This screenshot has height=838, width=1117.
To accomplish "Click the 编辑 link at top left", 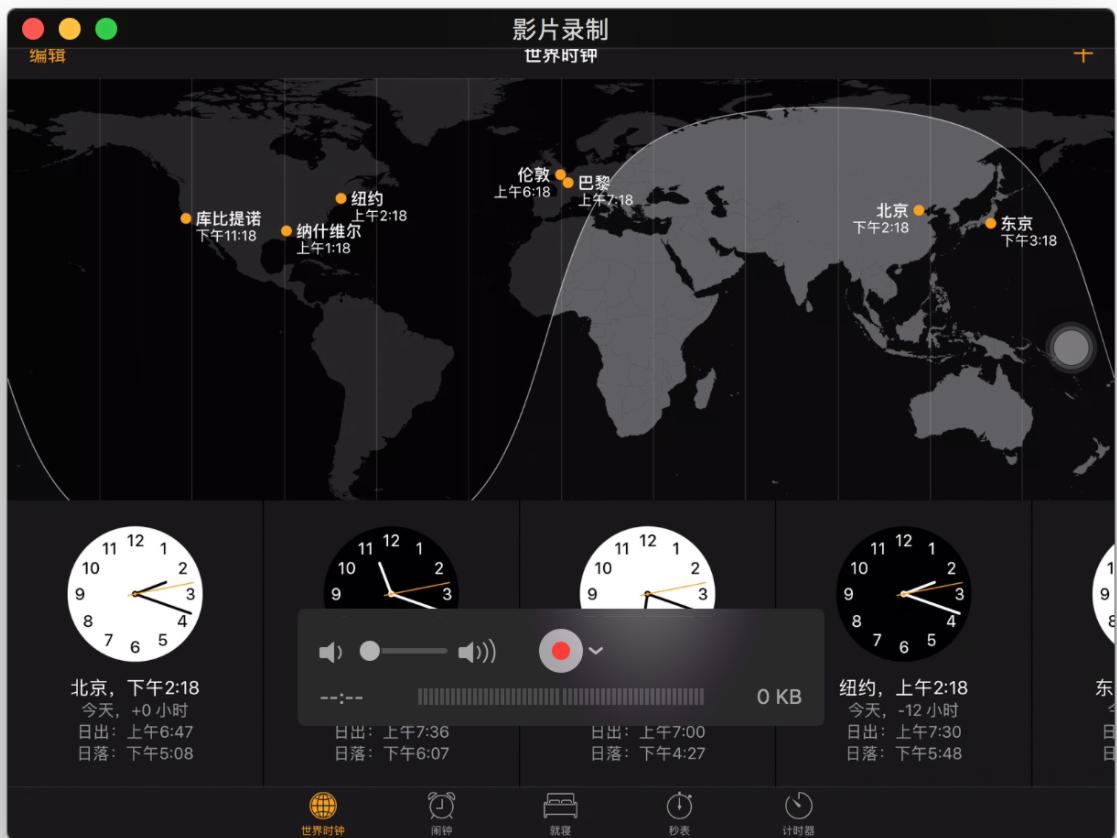I will (46, 55).
